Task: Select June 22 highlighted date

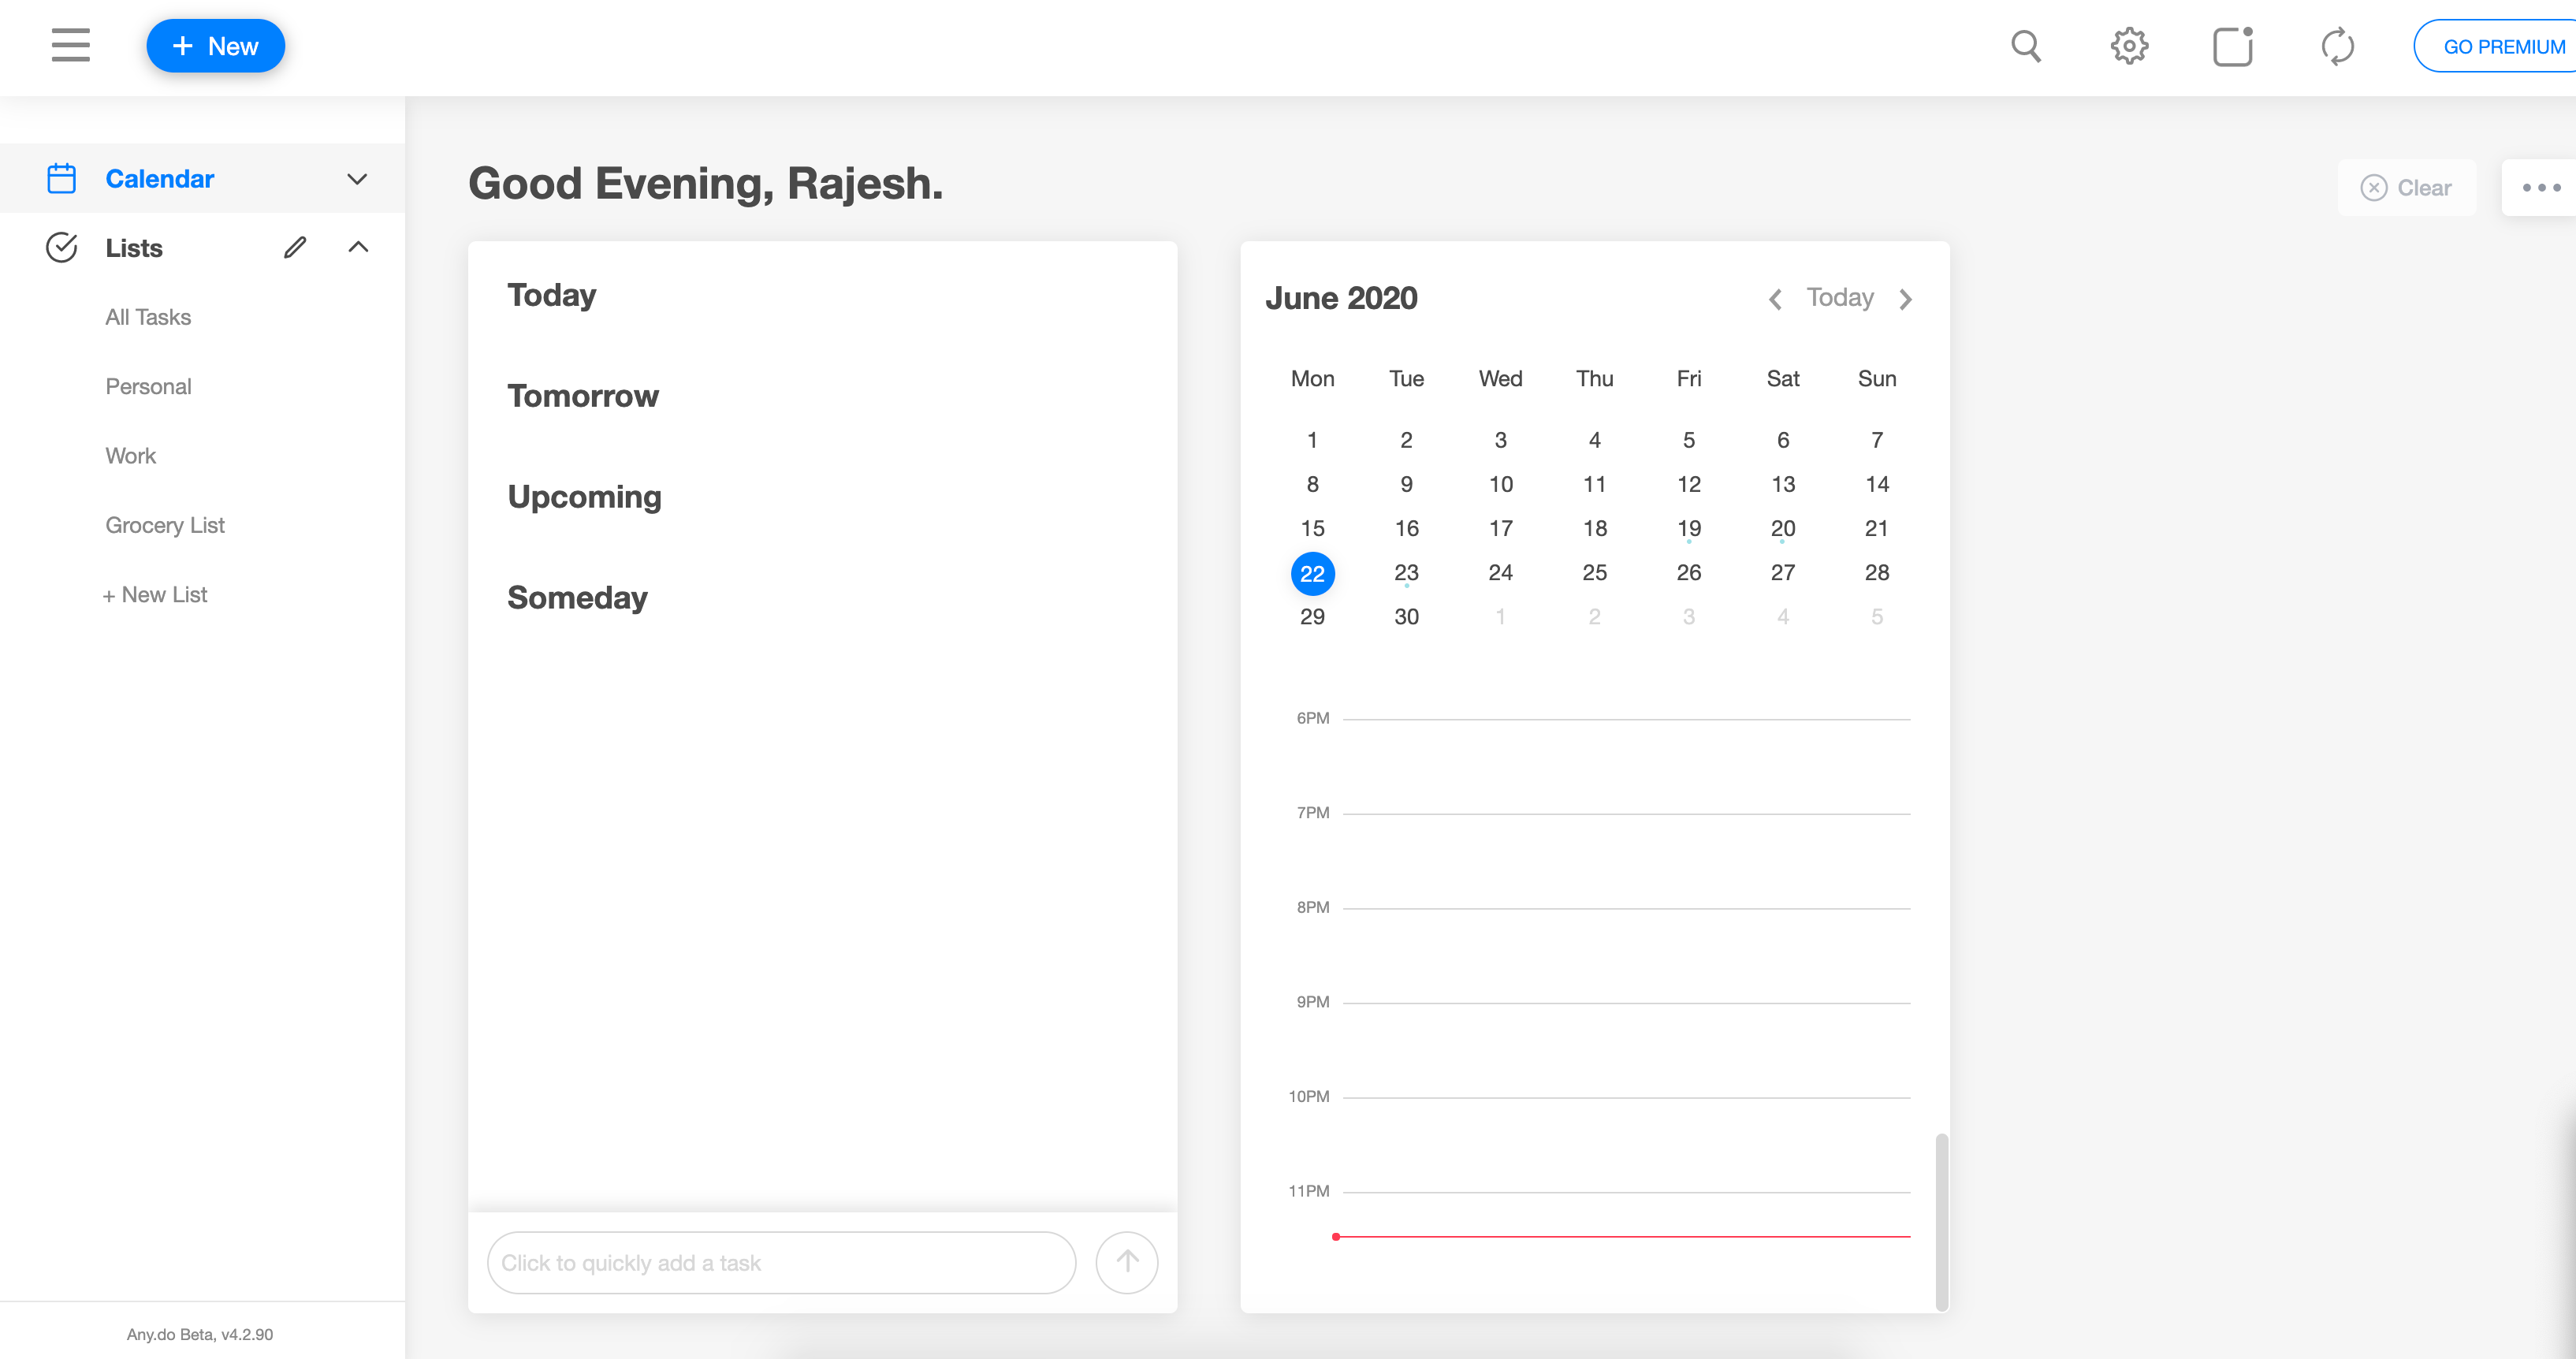Action: click(1312, 574)
